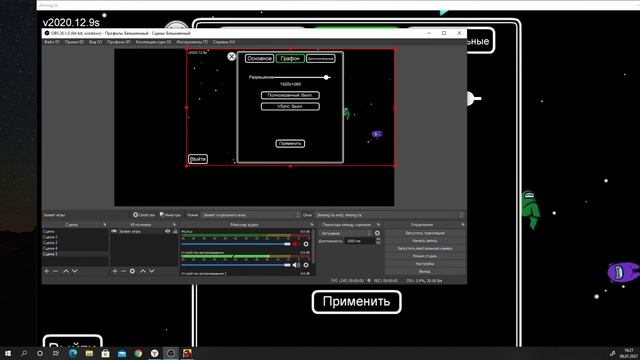Open File Explorer from taskbar

(89, 353)
